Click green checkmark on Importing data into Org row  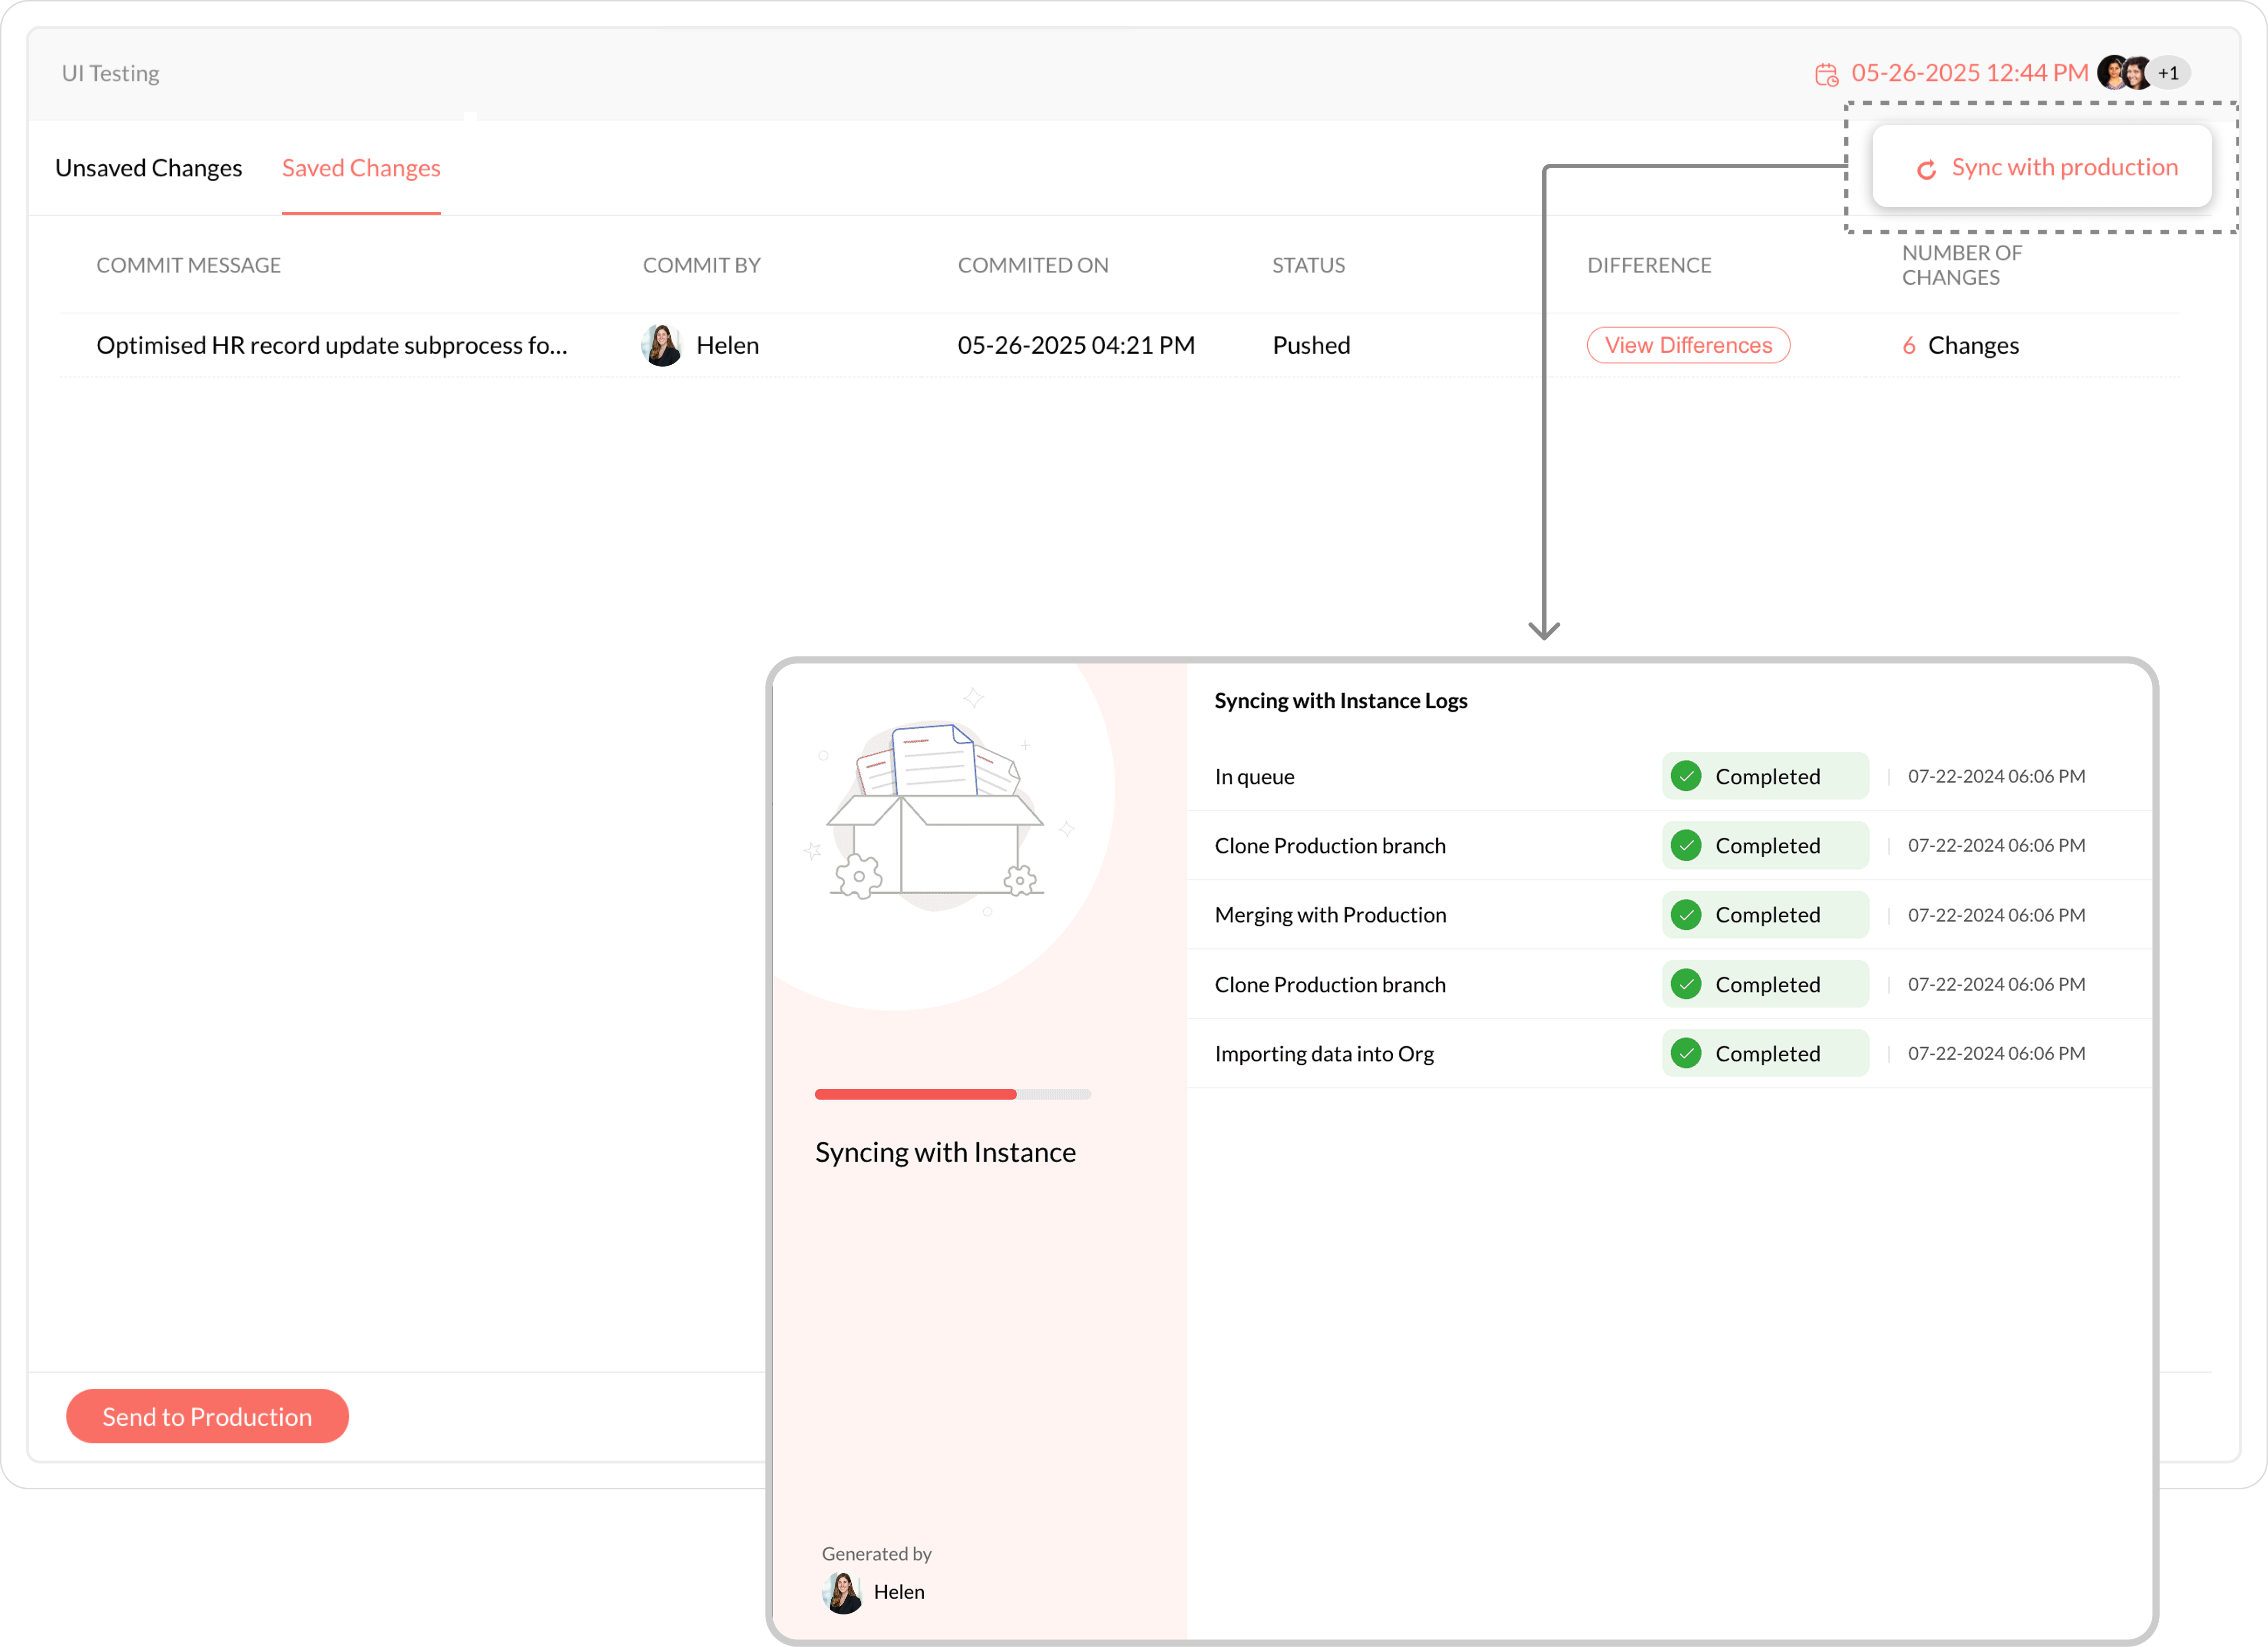click(1686, 1053)
